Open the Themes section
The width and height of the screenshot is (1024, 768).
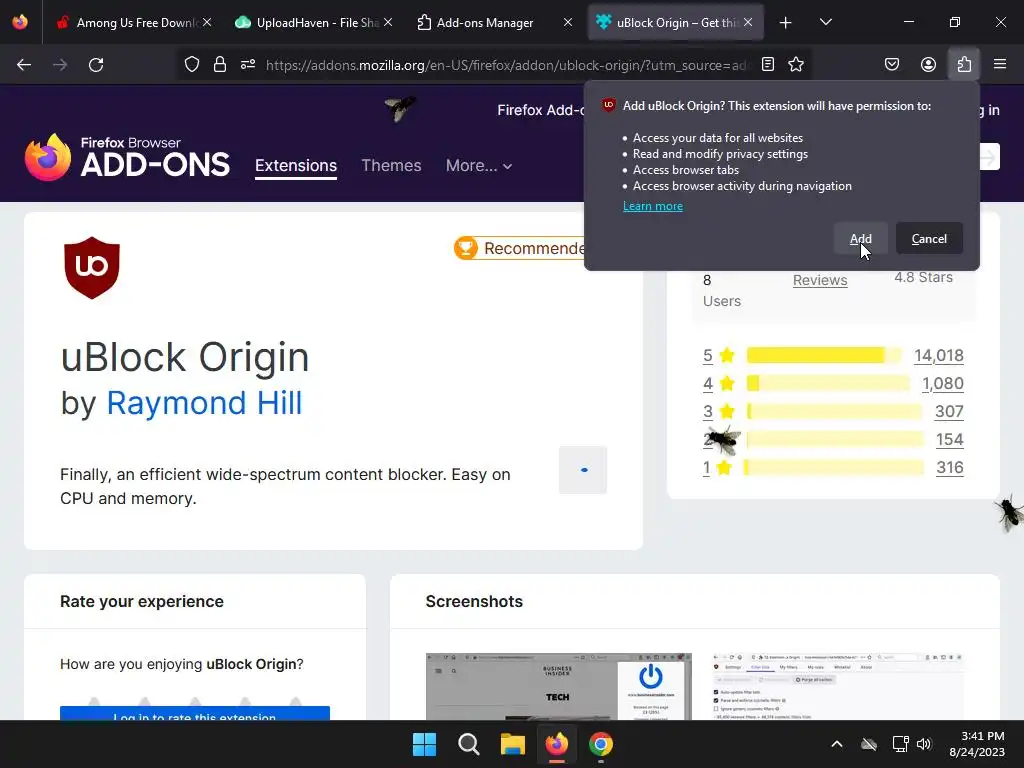coord(391,165)
